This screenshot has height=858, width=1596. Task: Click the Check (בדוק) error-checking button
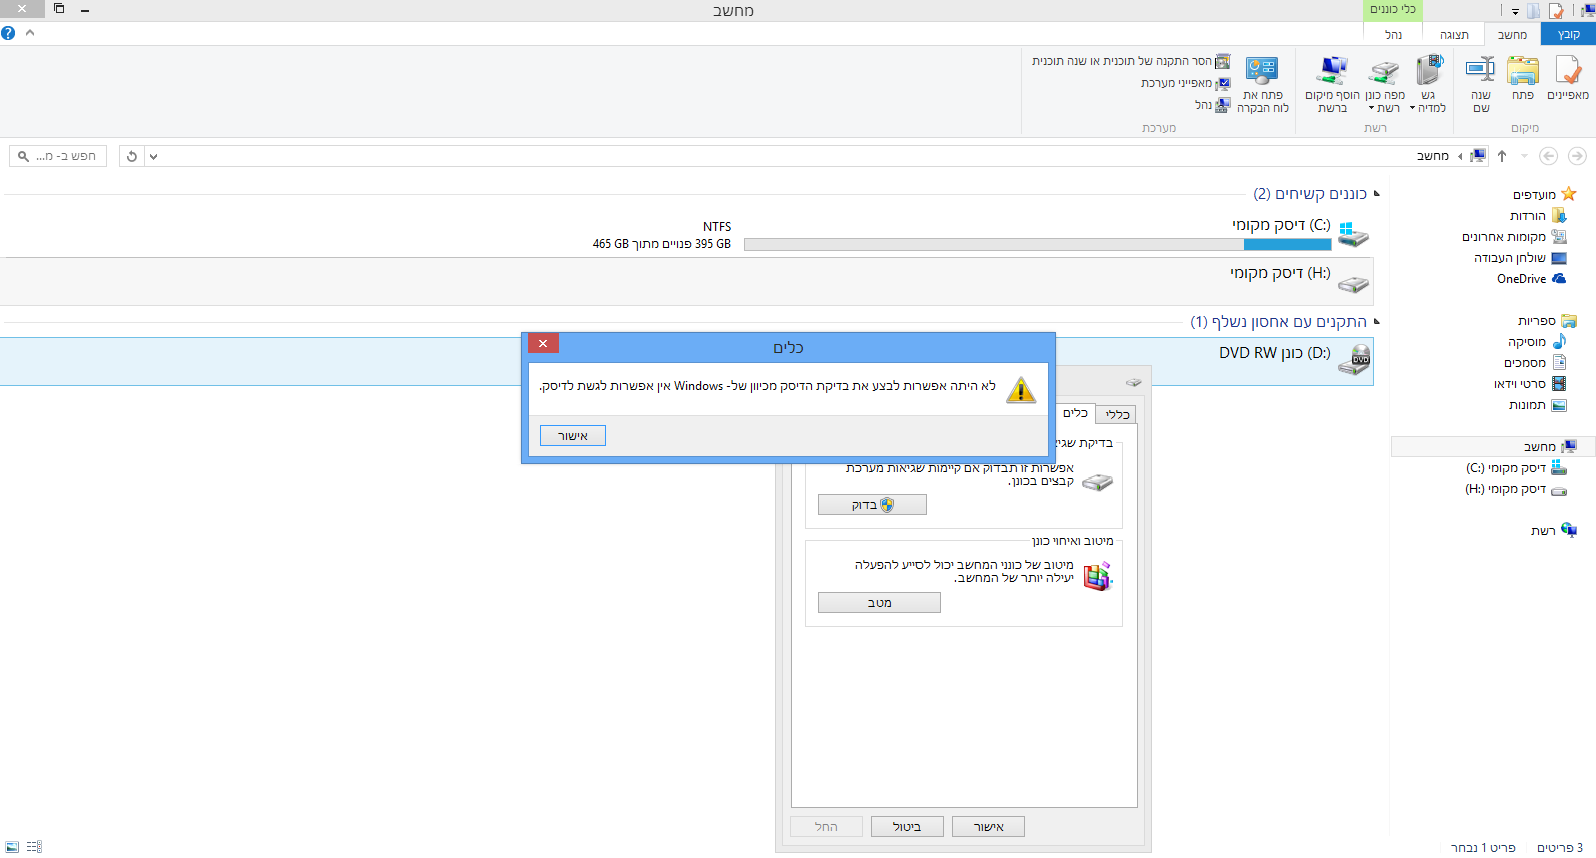[x=872, y=505]
